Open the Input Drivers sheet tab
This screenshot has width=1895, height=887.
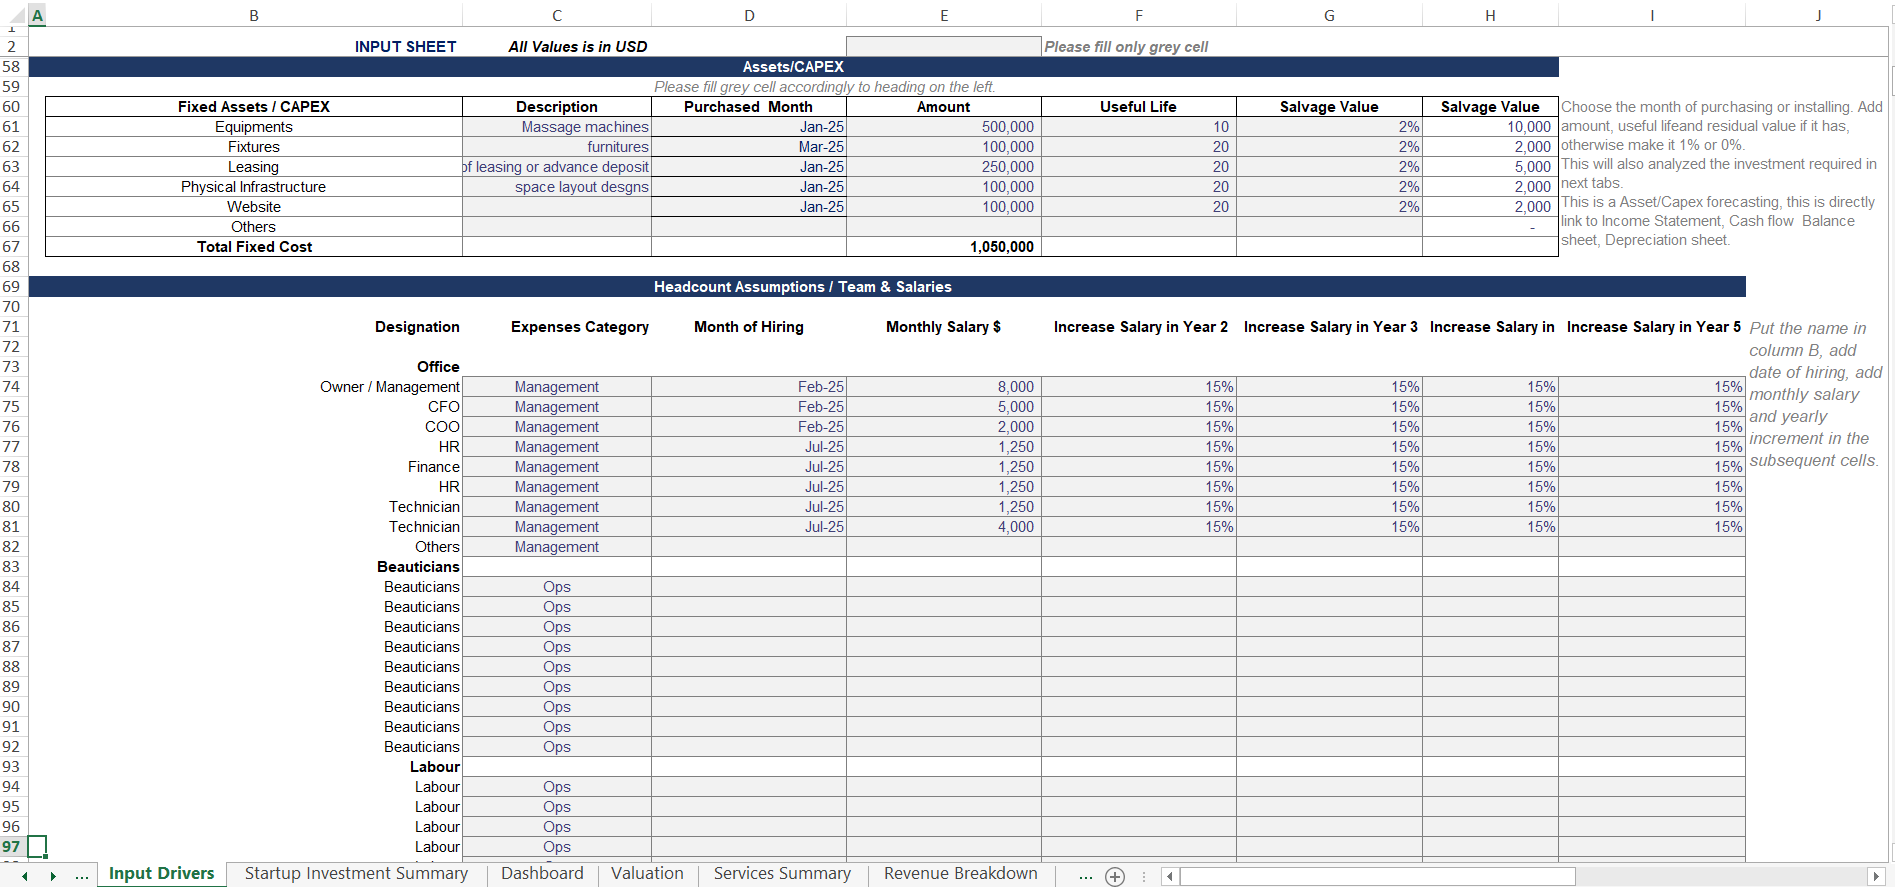pyautogui.click(x=161, y=874)
